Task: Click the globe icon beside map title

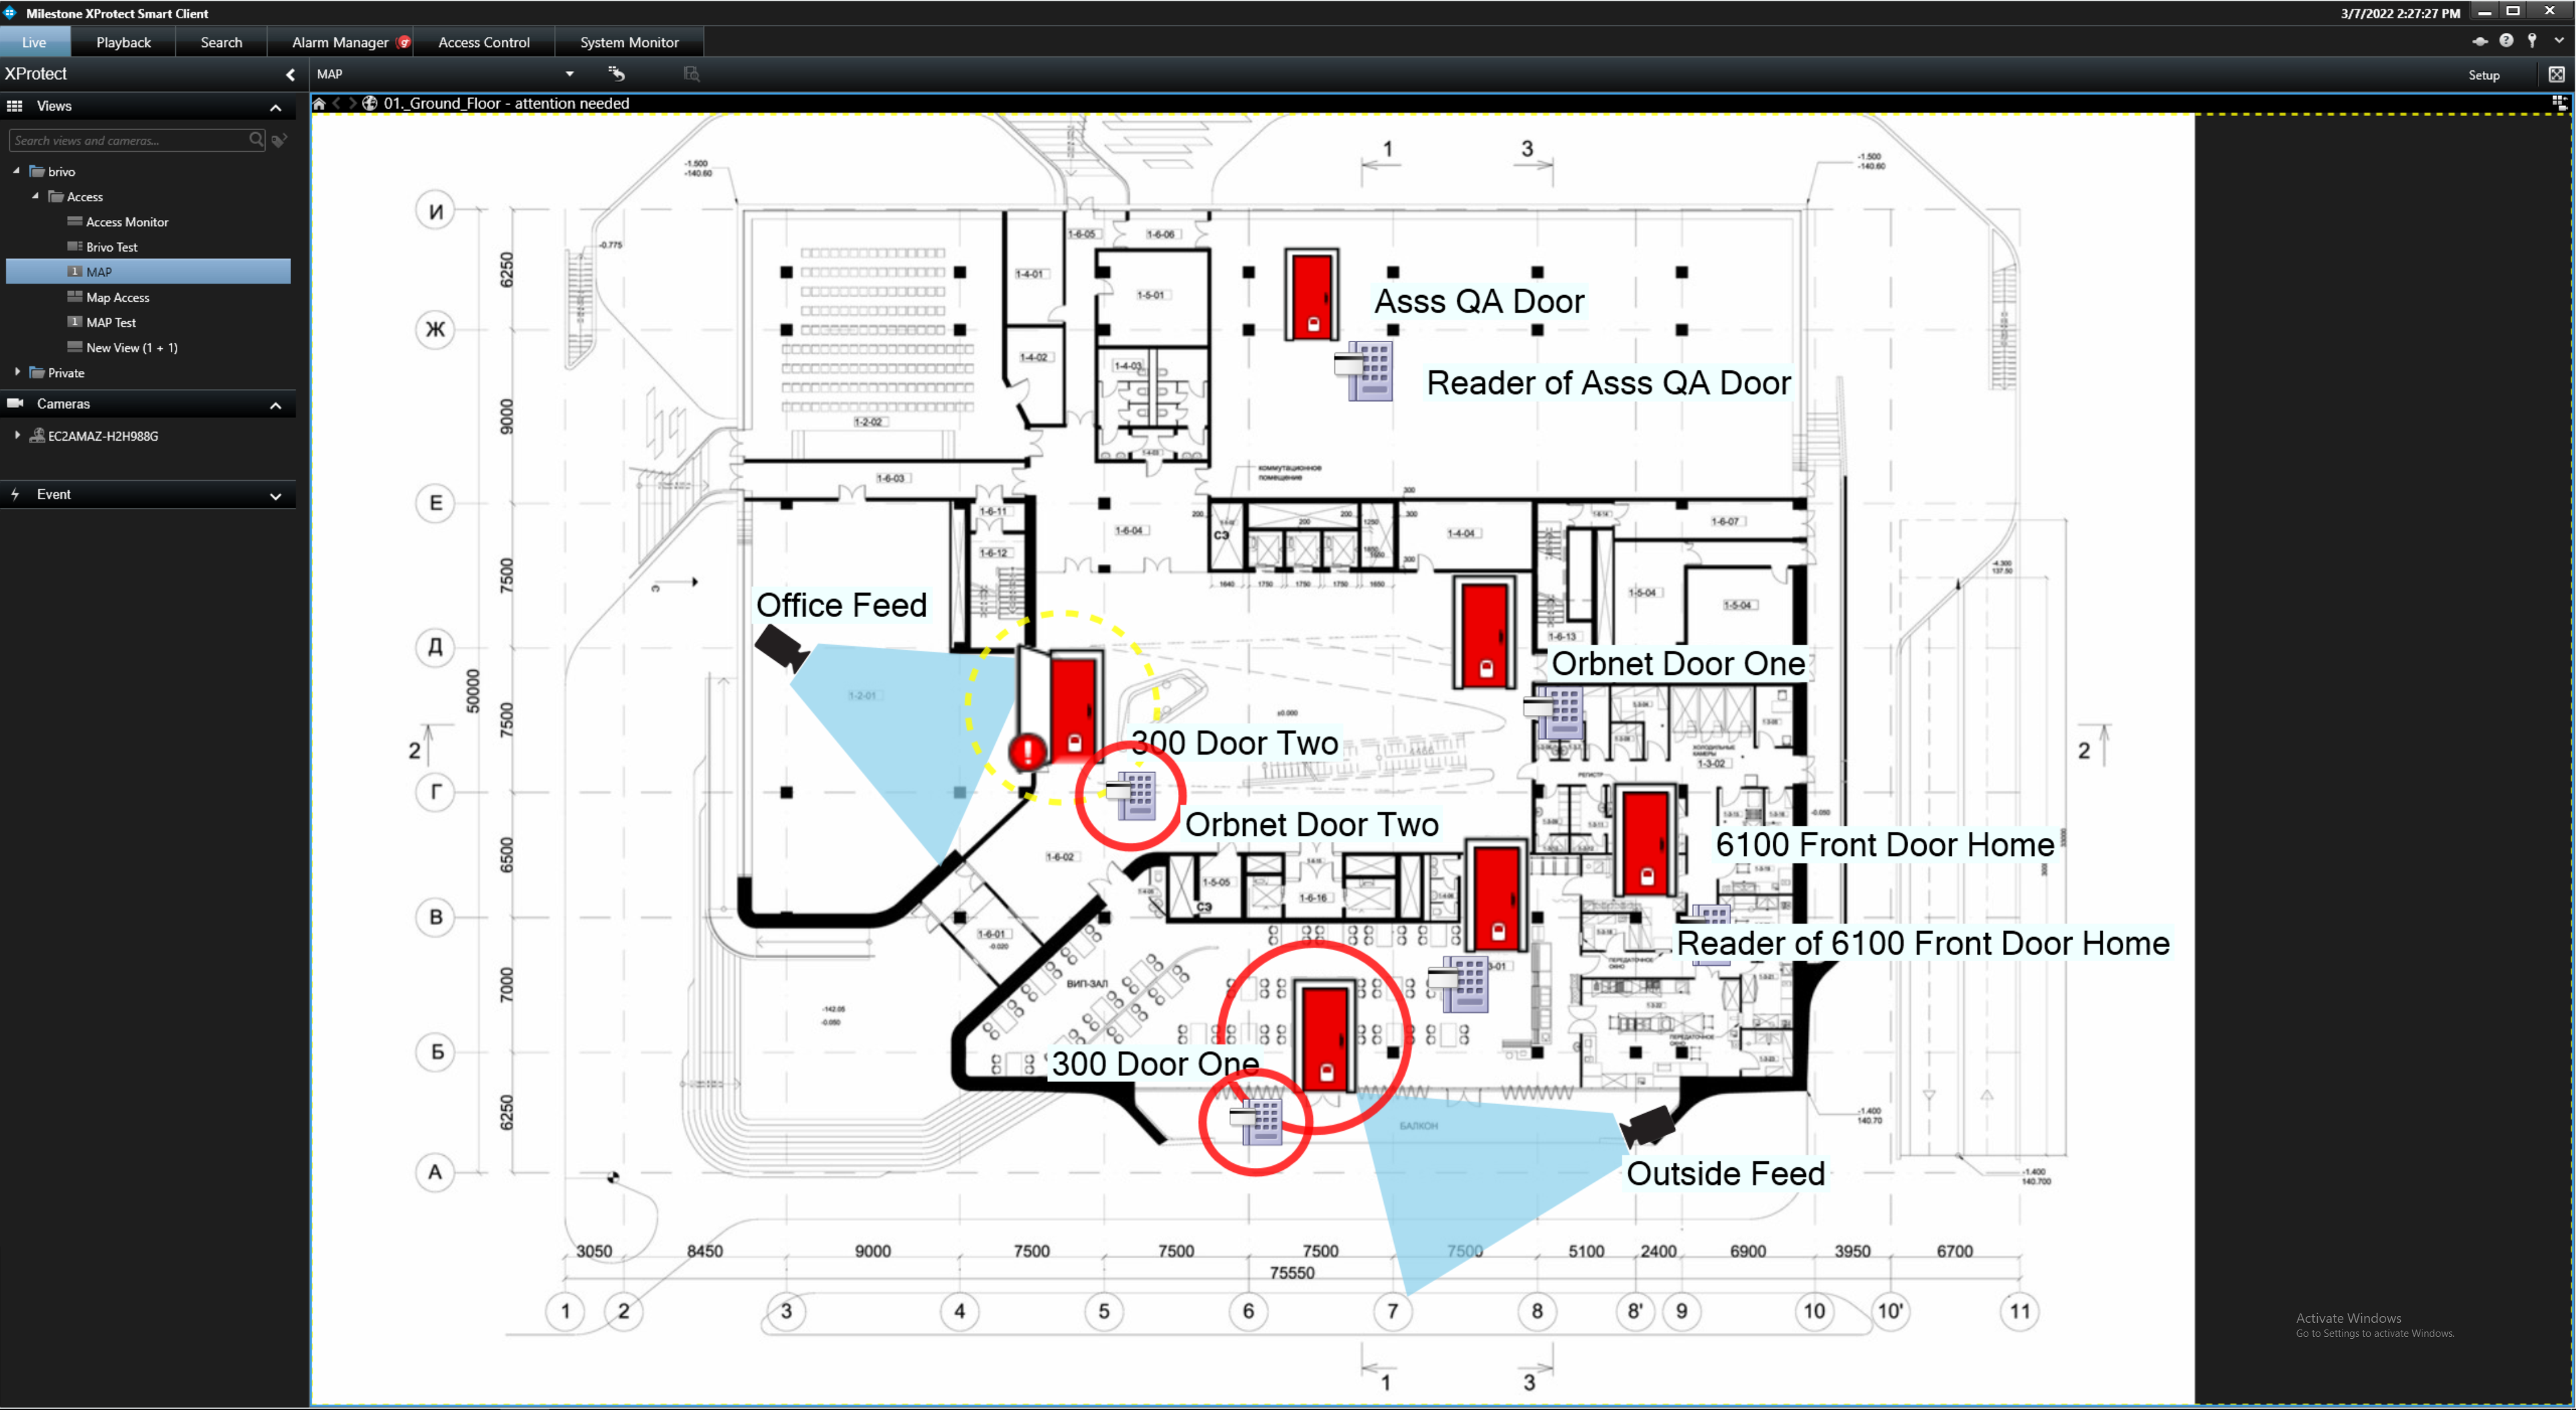Action: tap(370, 103)
